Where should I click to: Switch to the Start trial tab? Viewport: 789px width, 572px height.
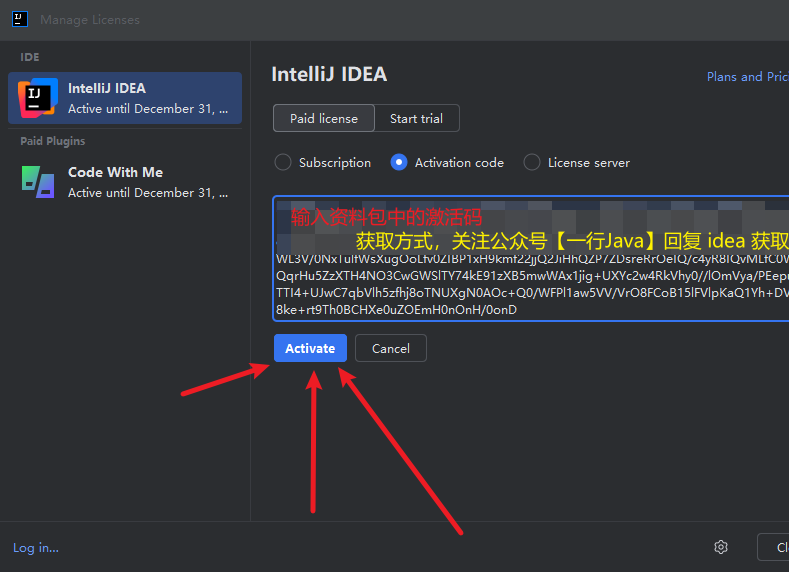pyautogui.click(x=417, y=118)
